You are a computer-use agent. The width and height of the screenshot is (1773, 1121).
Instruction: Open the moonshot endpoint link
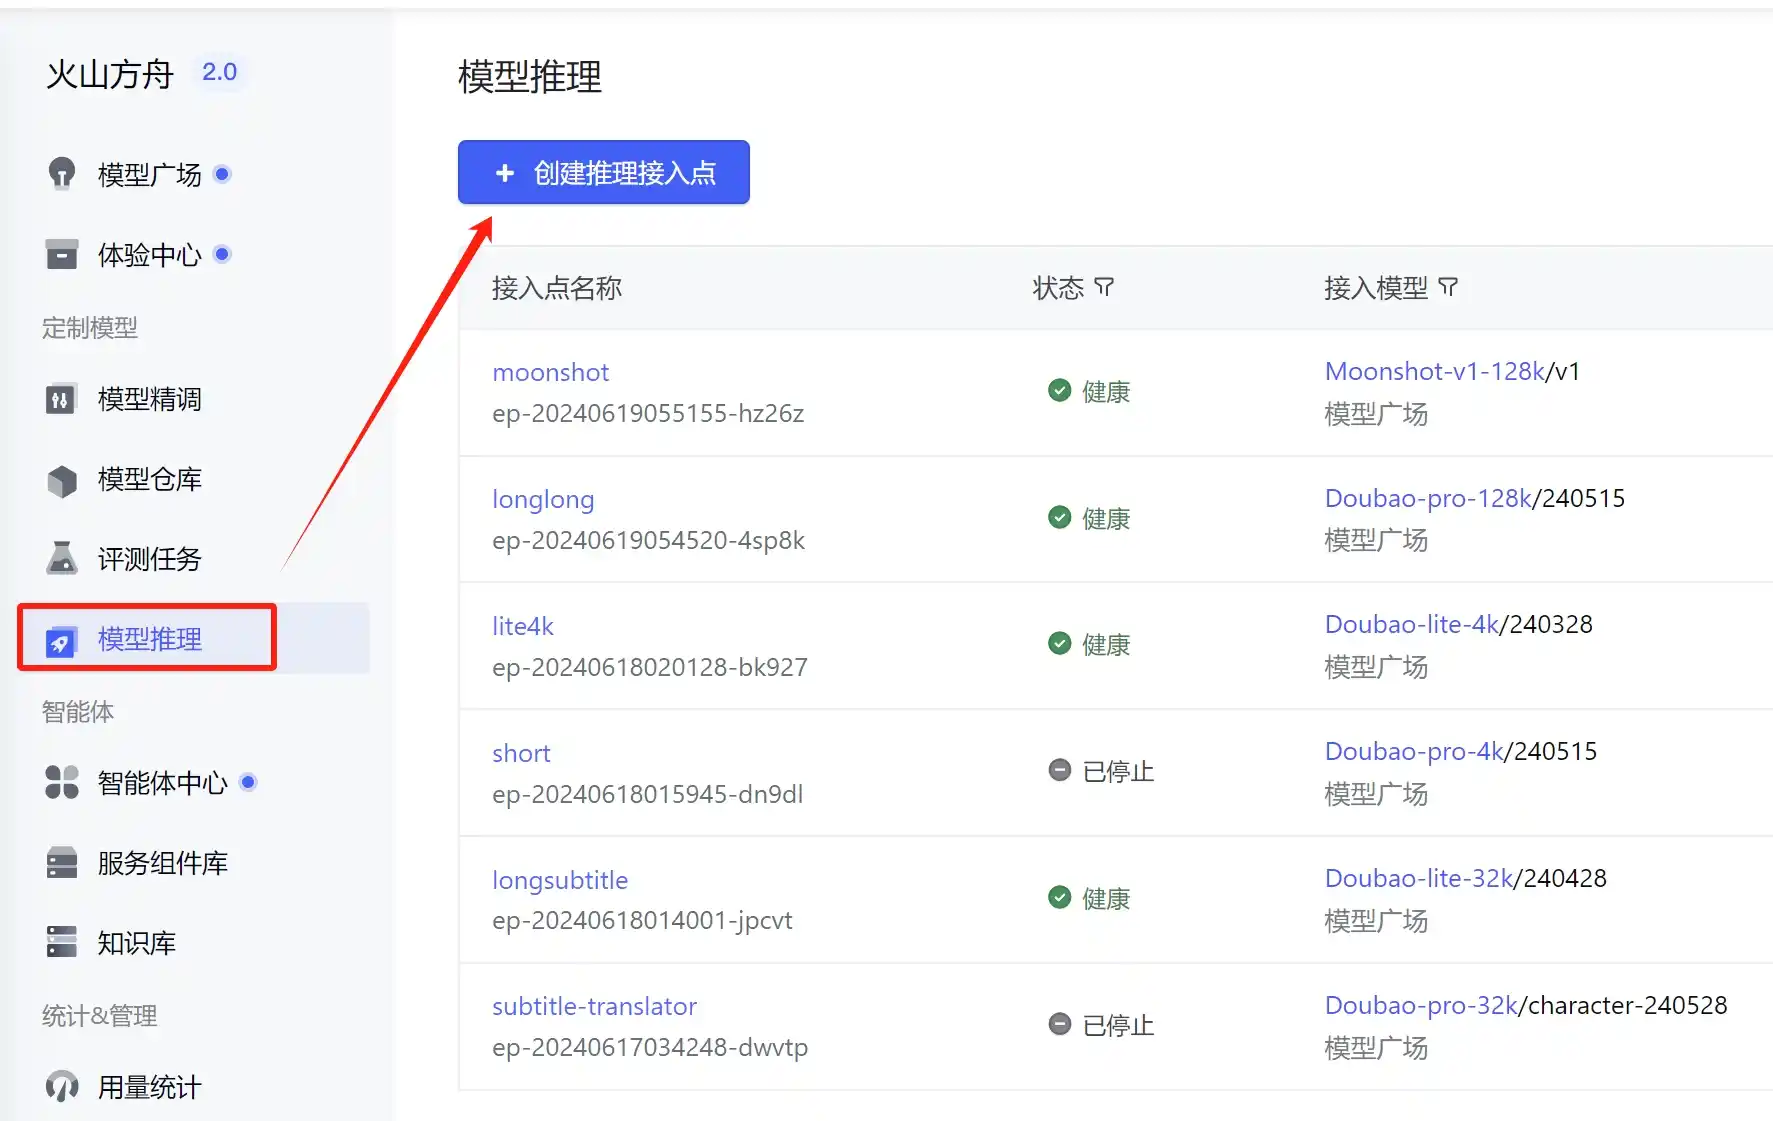550,373
